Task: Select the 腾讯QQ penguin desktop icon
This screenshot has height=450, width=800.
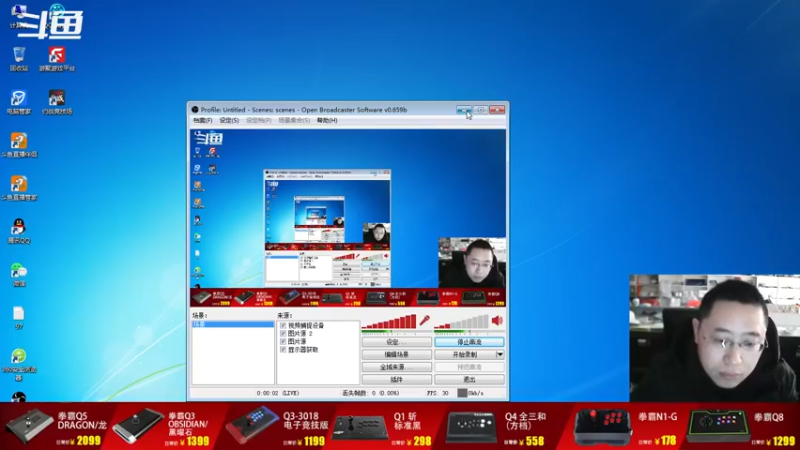Action: coord(19,231)
